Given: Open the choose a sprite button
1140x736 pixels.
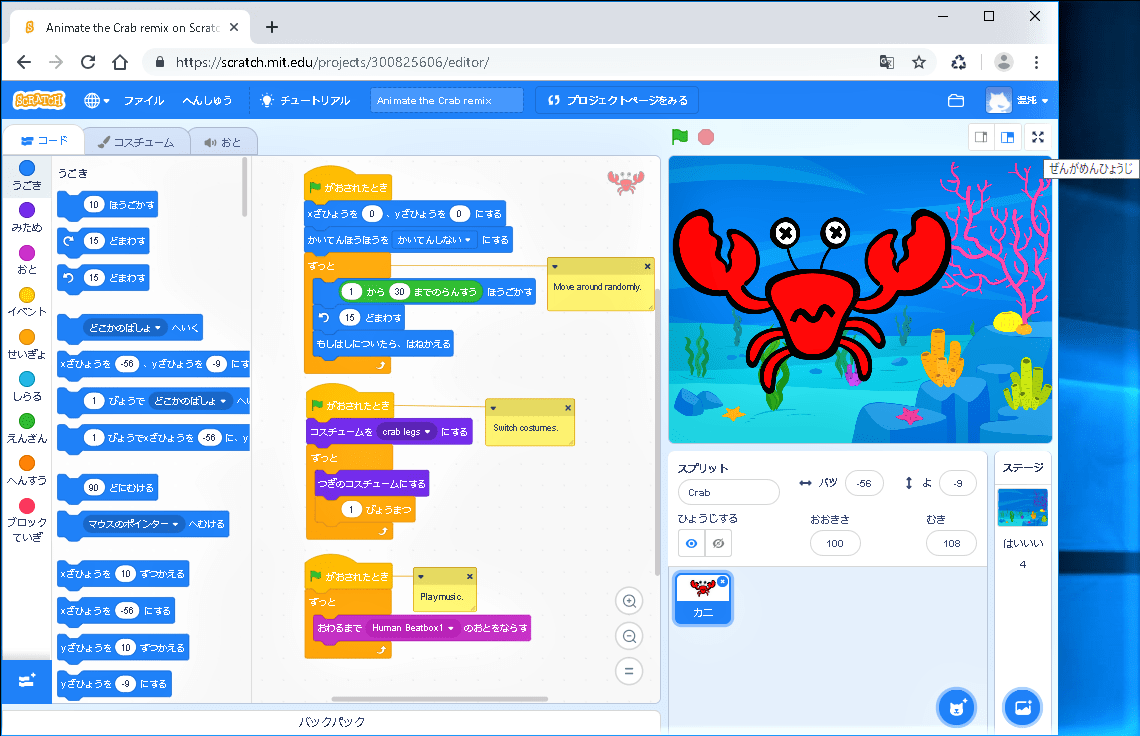Looking at the screenshot, I should pyautogui.click(x=957, y=707).
